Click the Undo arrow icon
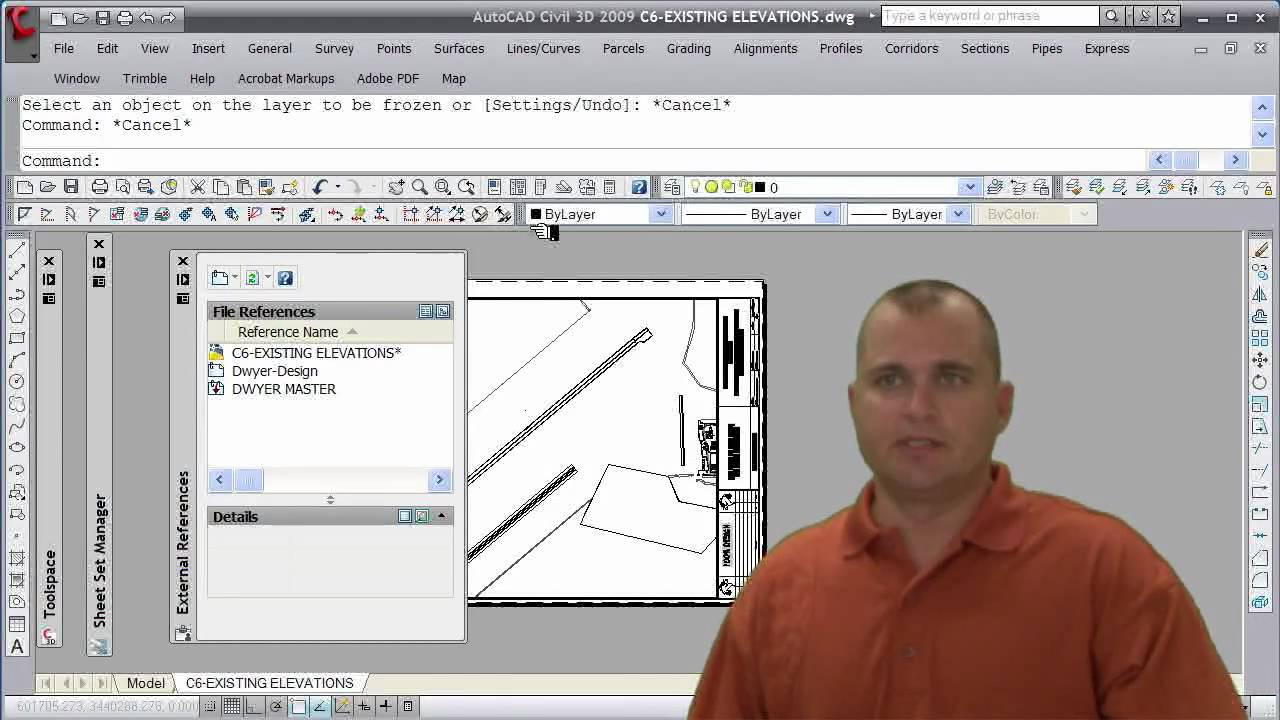 click(x=320, y=187)
